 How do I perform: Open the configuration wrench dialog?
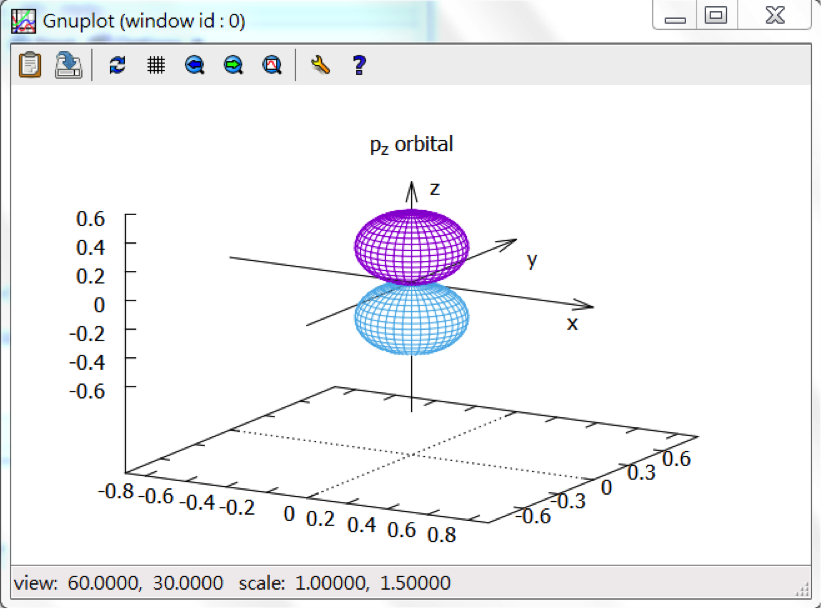point(320,66)
